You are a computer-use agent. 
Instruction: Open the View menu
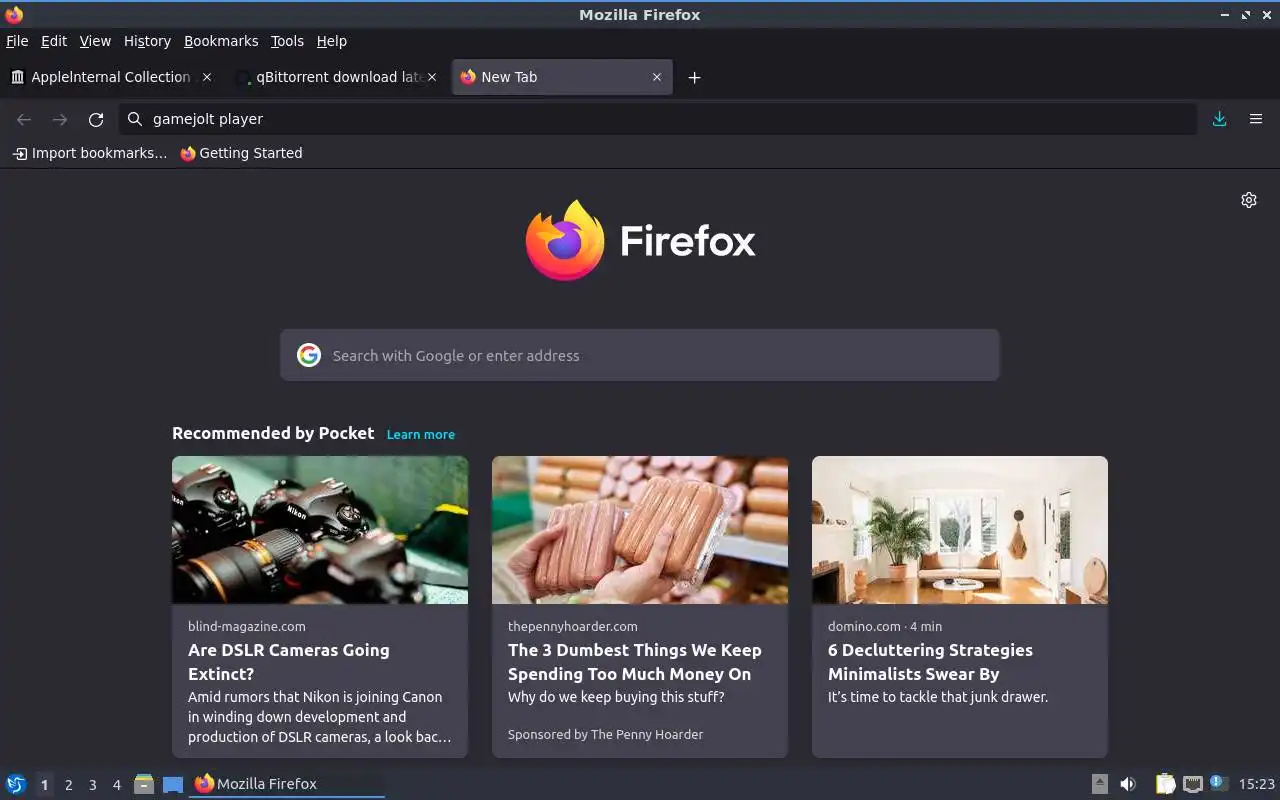pos(95,41)
